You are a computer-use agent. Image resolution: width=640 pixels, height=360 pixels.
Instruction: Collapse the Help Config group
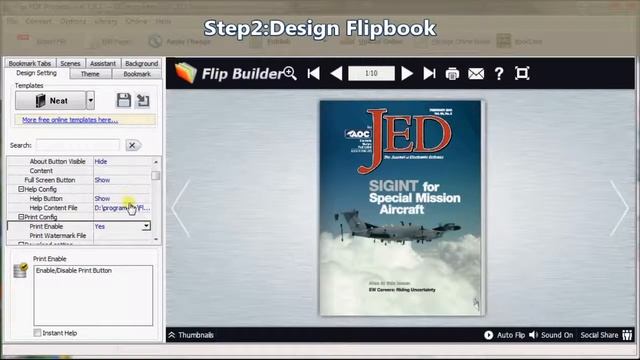coord(21,189)
